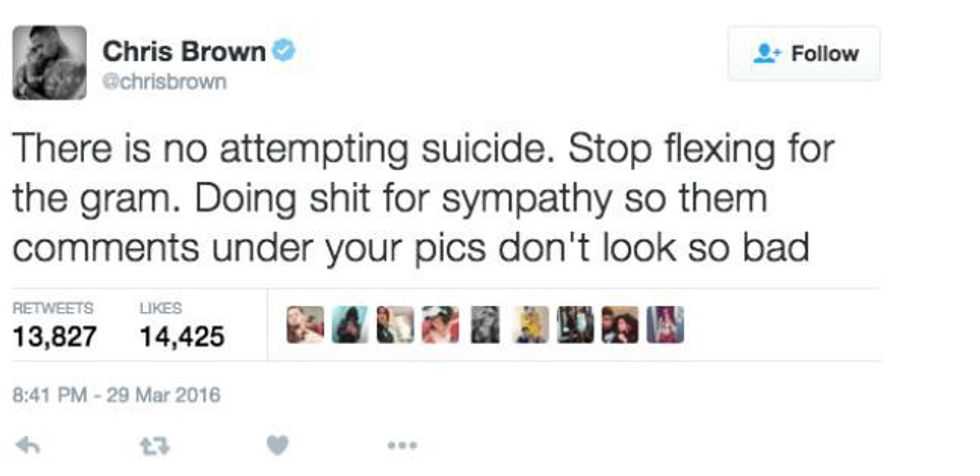
Task: View the 14,425 likes list
Action: 182,325
